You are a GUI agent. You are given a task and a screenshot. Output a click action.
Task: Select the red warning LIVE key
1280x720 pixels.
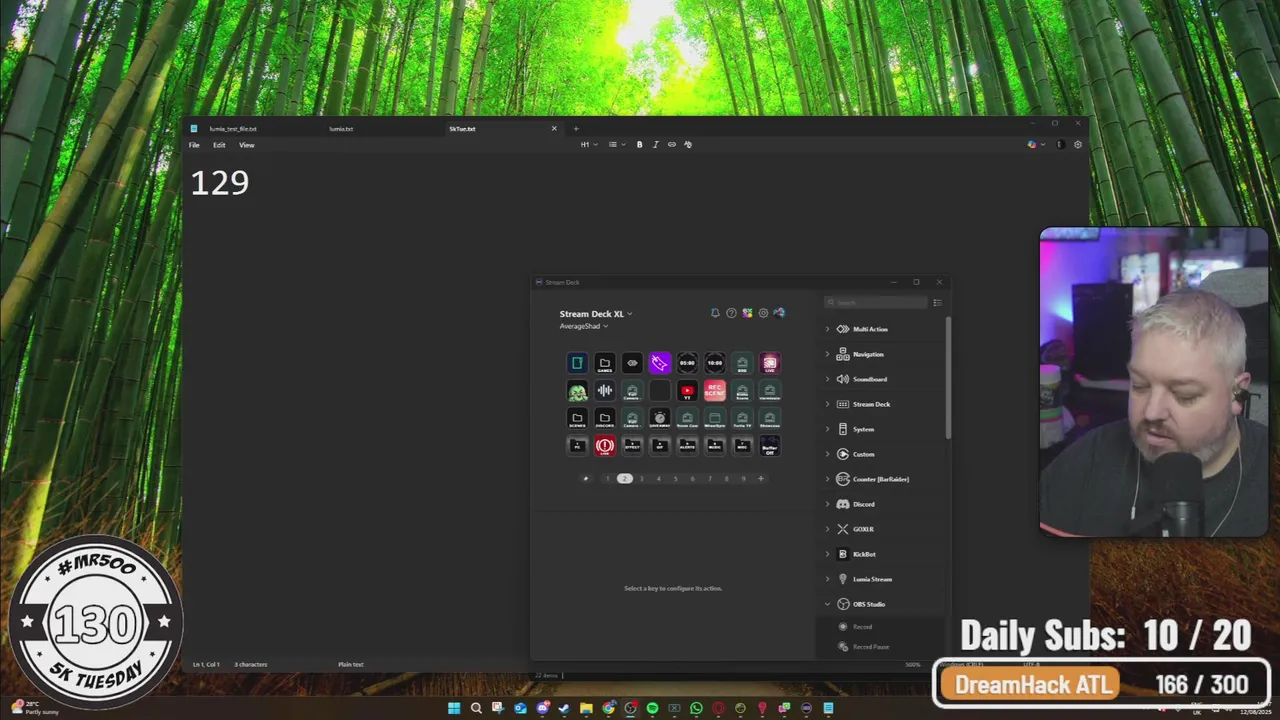[604, 446]
